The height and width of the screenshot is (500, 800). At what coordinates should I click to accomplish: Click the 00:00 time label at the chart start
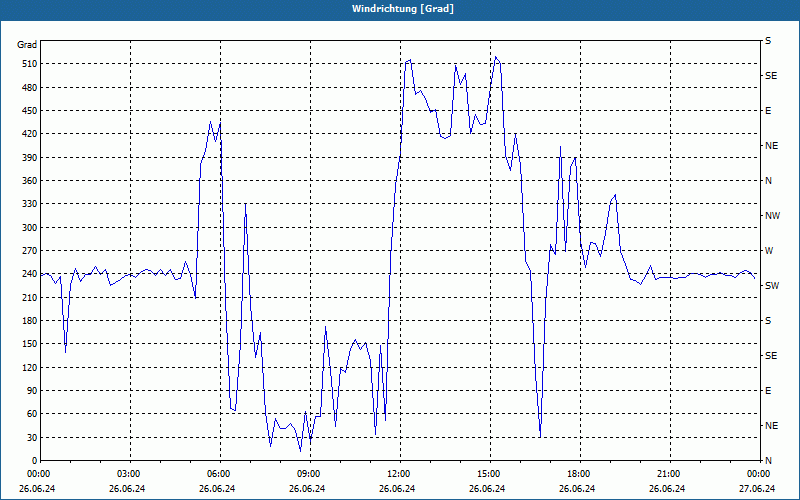38,473
